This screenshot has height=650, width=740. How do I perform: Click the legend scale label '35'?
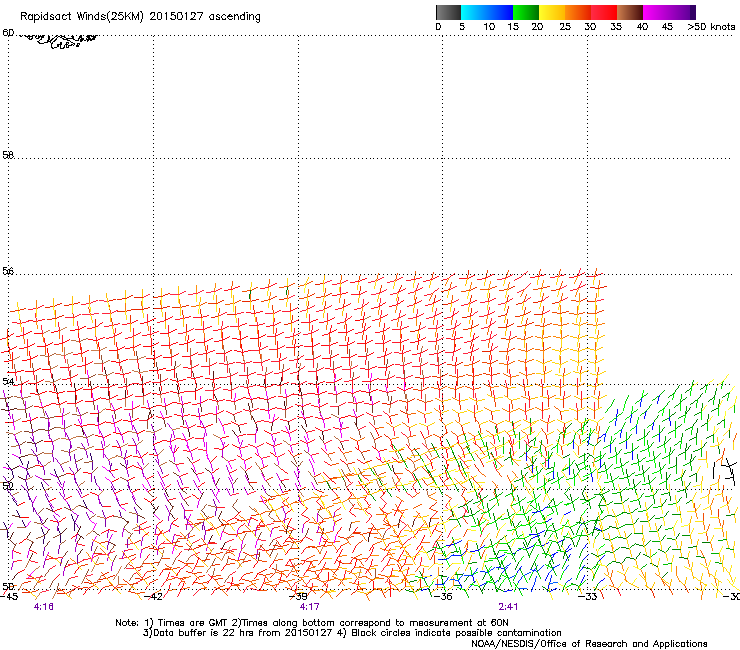(616, 27)
